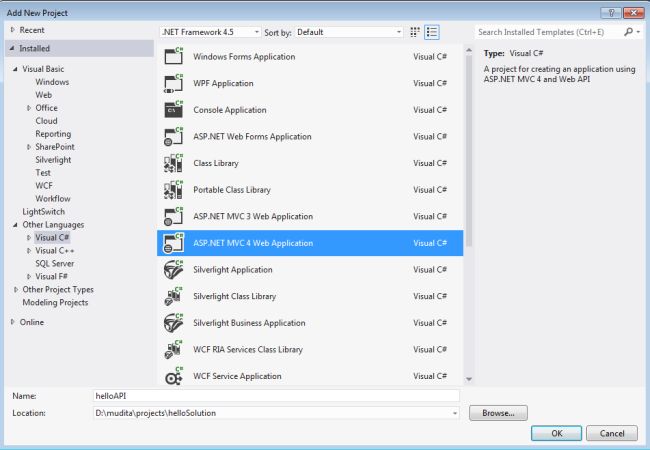Click the Name field containing helloAPI
650x450 pixels.
point(276,396)
